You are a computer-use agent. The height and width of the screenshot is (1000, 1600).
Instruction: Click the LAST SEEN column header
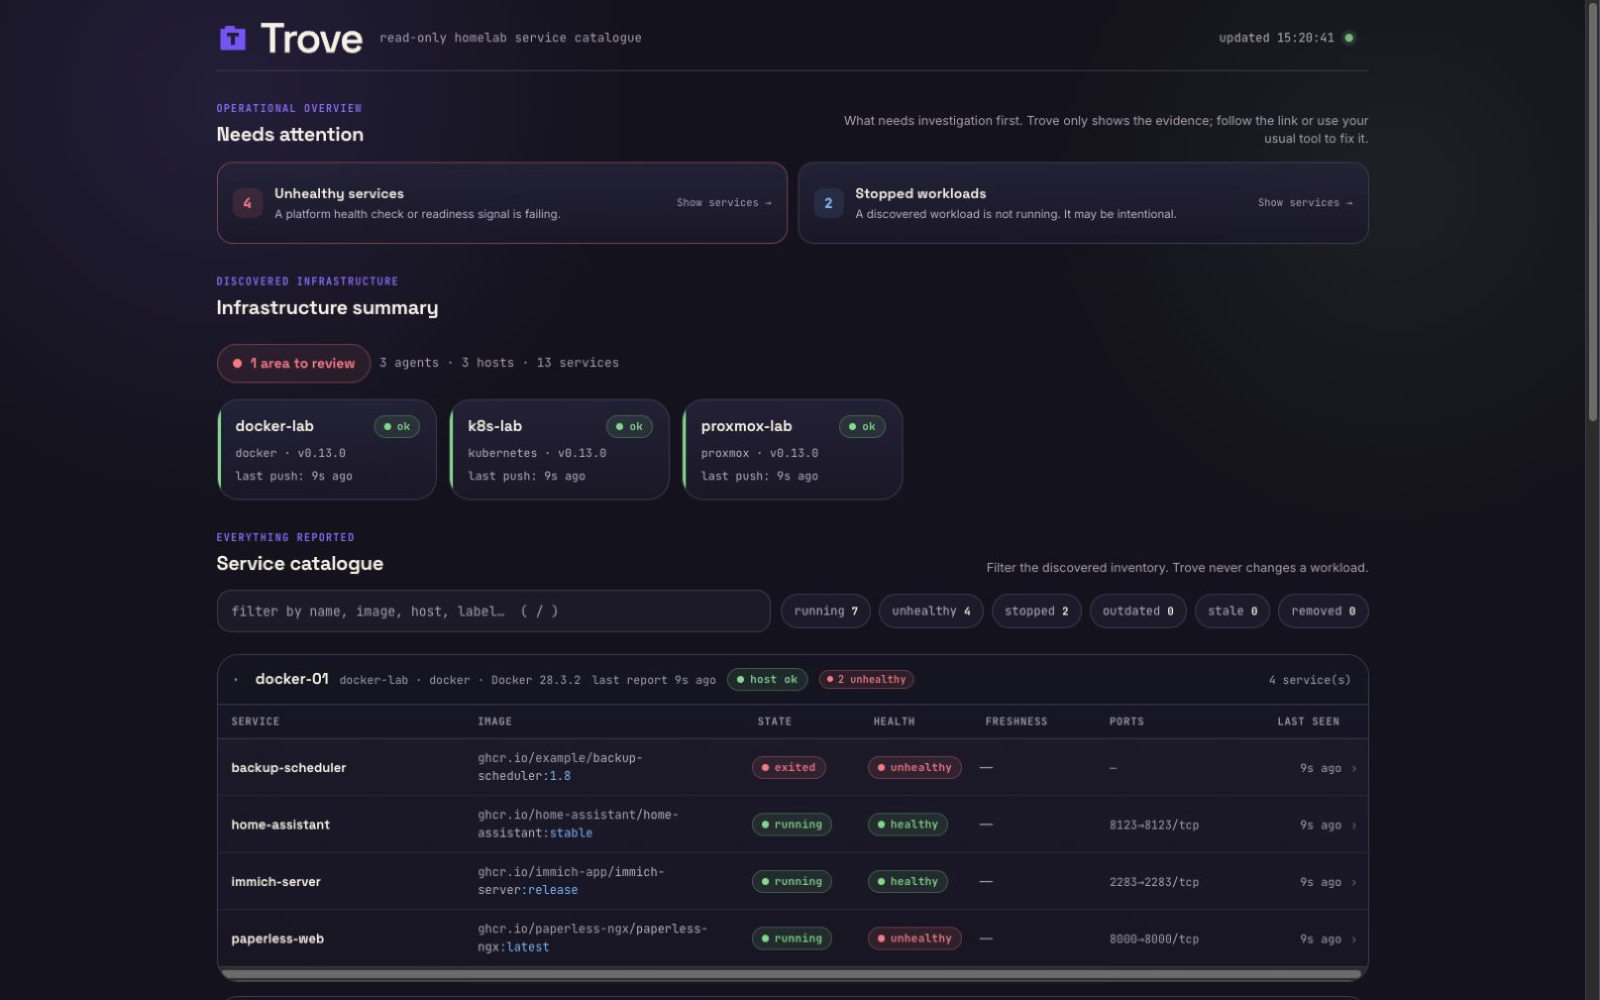[x=1308, y=722]
